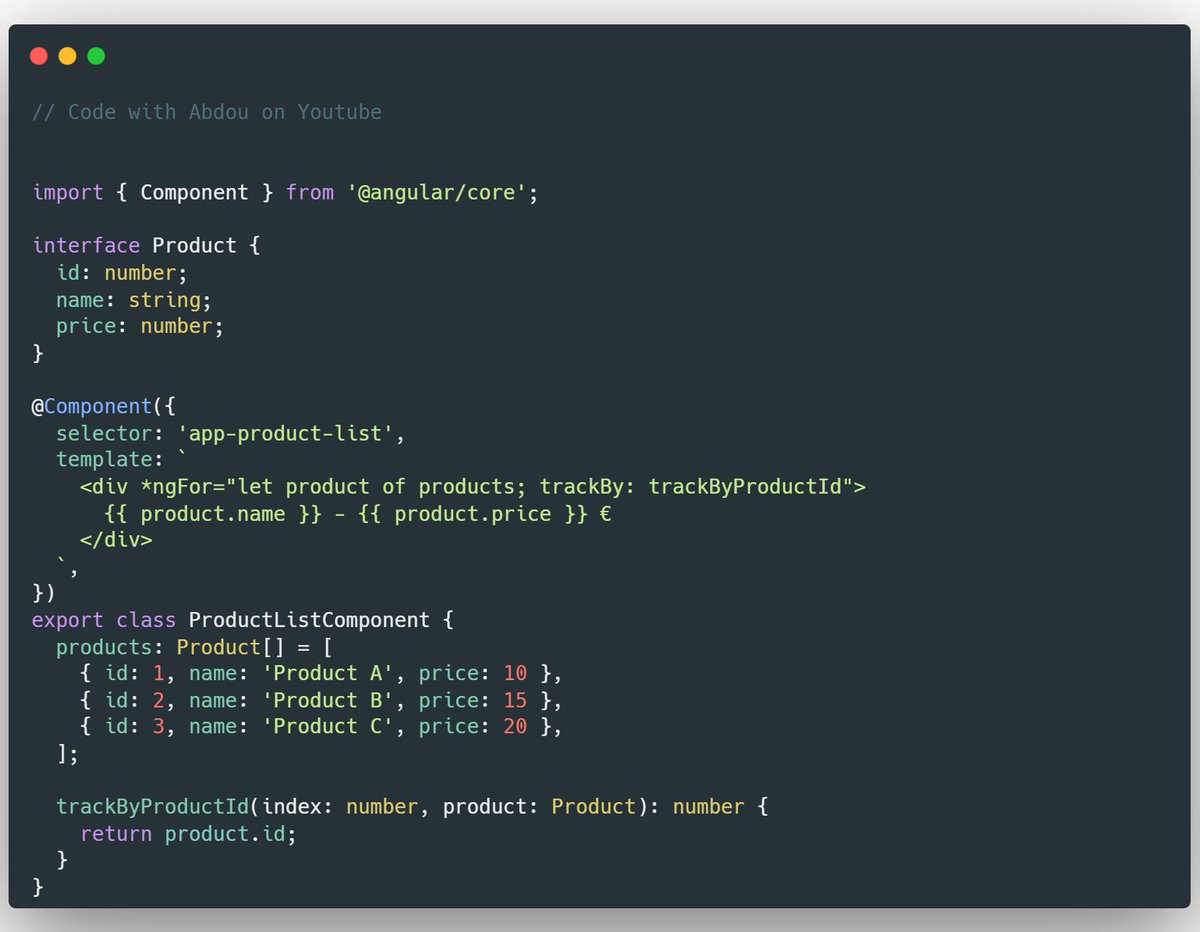This screenshot has width=1200, height=932.
Task: Click the red close window dot
Action: pos(39,56)
